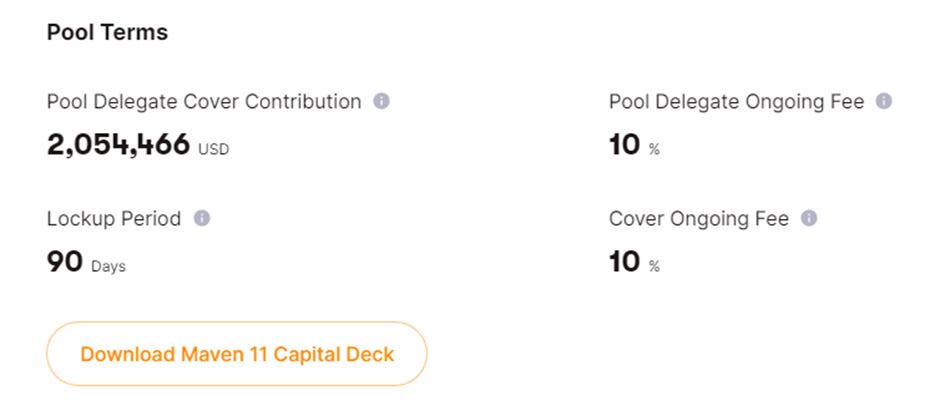The width and height of the screenshot is (940, 411).
Task: Click the 90 lockup period value
Action: tap(65, 262)
